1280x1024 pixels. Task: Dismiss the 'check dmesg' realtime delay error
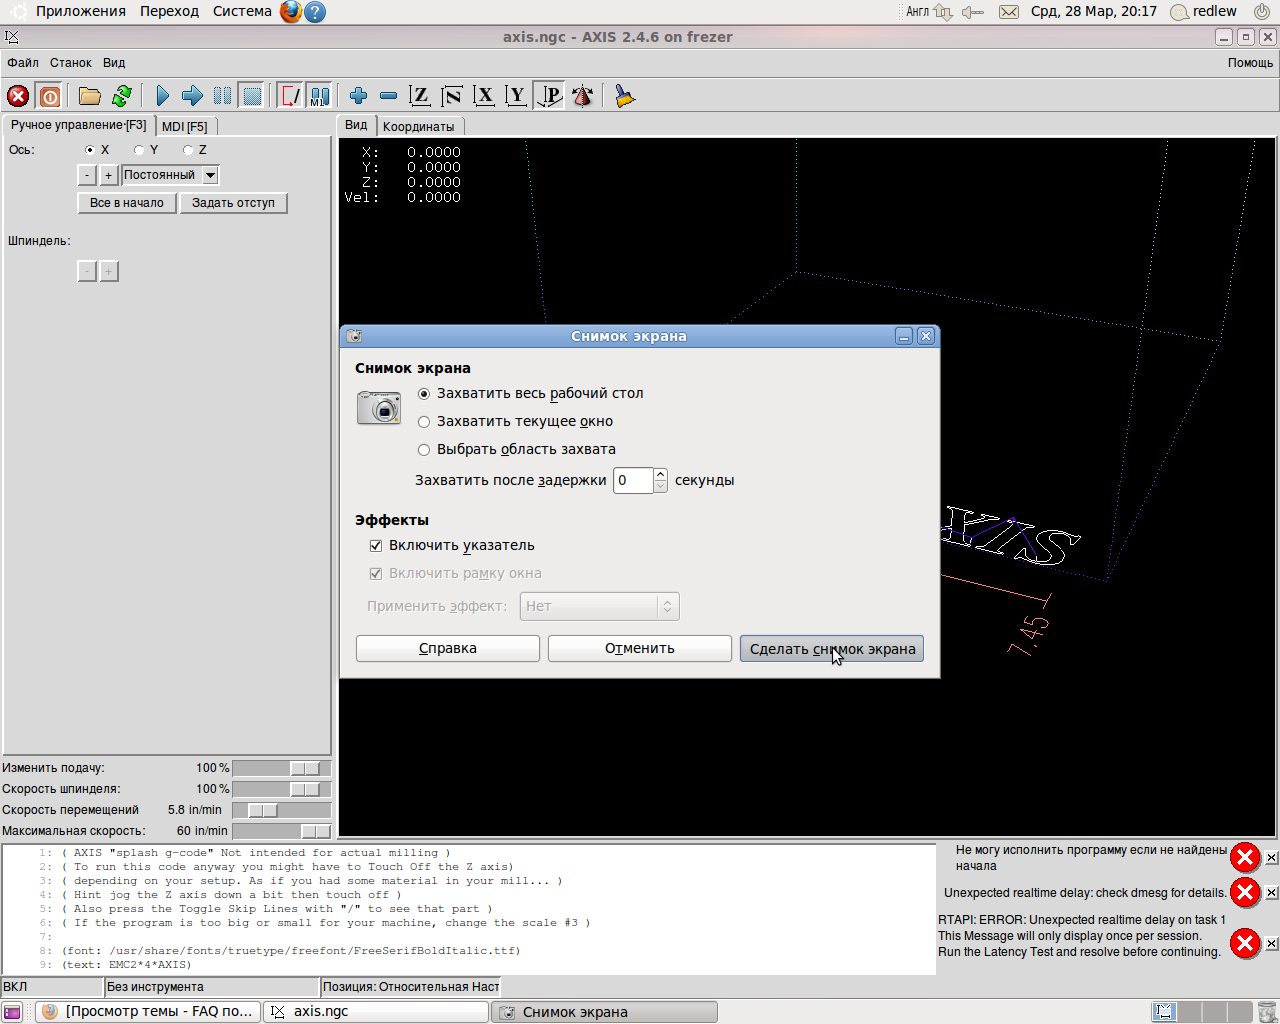click(1271, 893)
